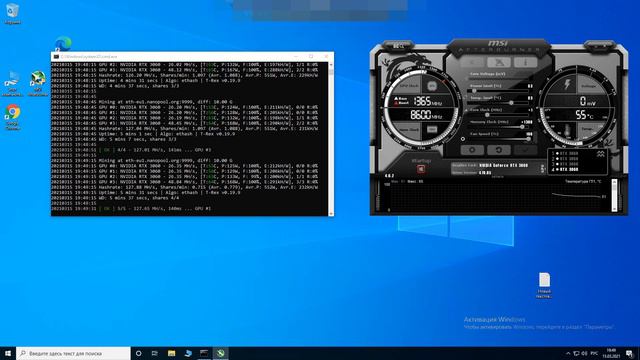This screenshot has width=640, height=360.
Task: Toggle the power and temp limit link icon
Action: (x=466, y=97)
